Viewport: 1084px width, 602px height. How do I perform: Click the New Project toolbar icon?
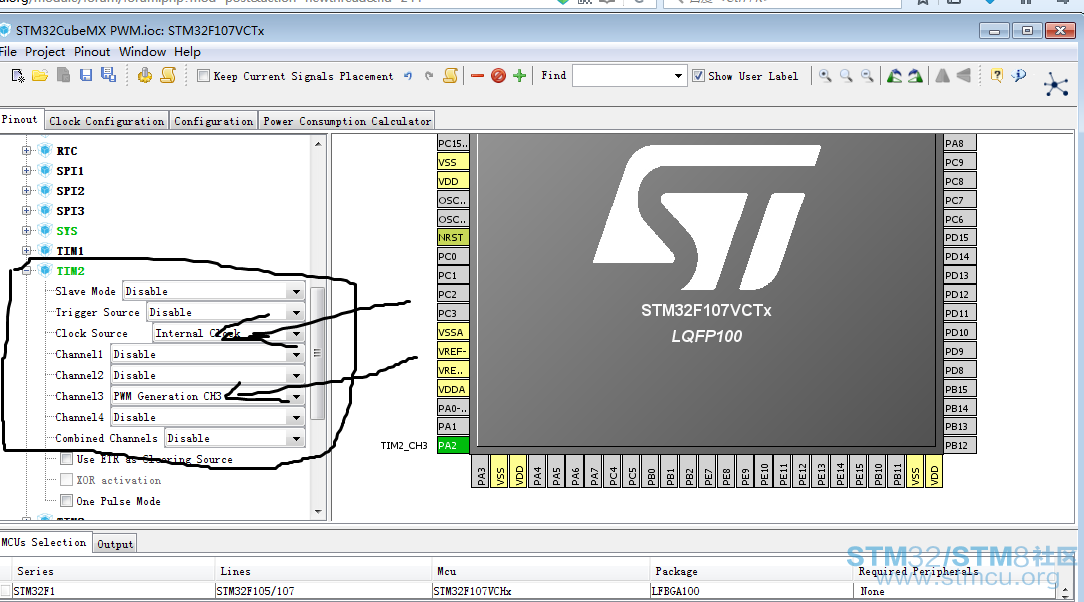coord(17,75)
